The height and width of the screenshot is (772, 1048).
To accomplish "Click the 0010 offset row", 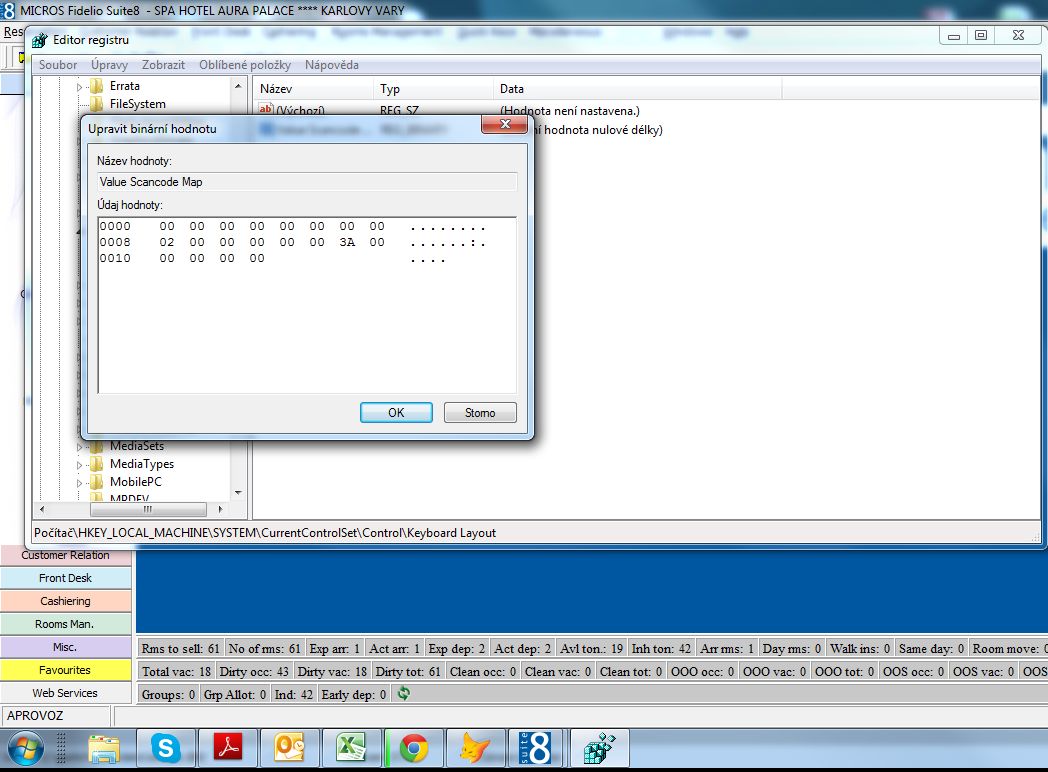I will tap(115, 258).
